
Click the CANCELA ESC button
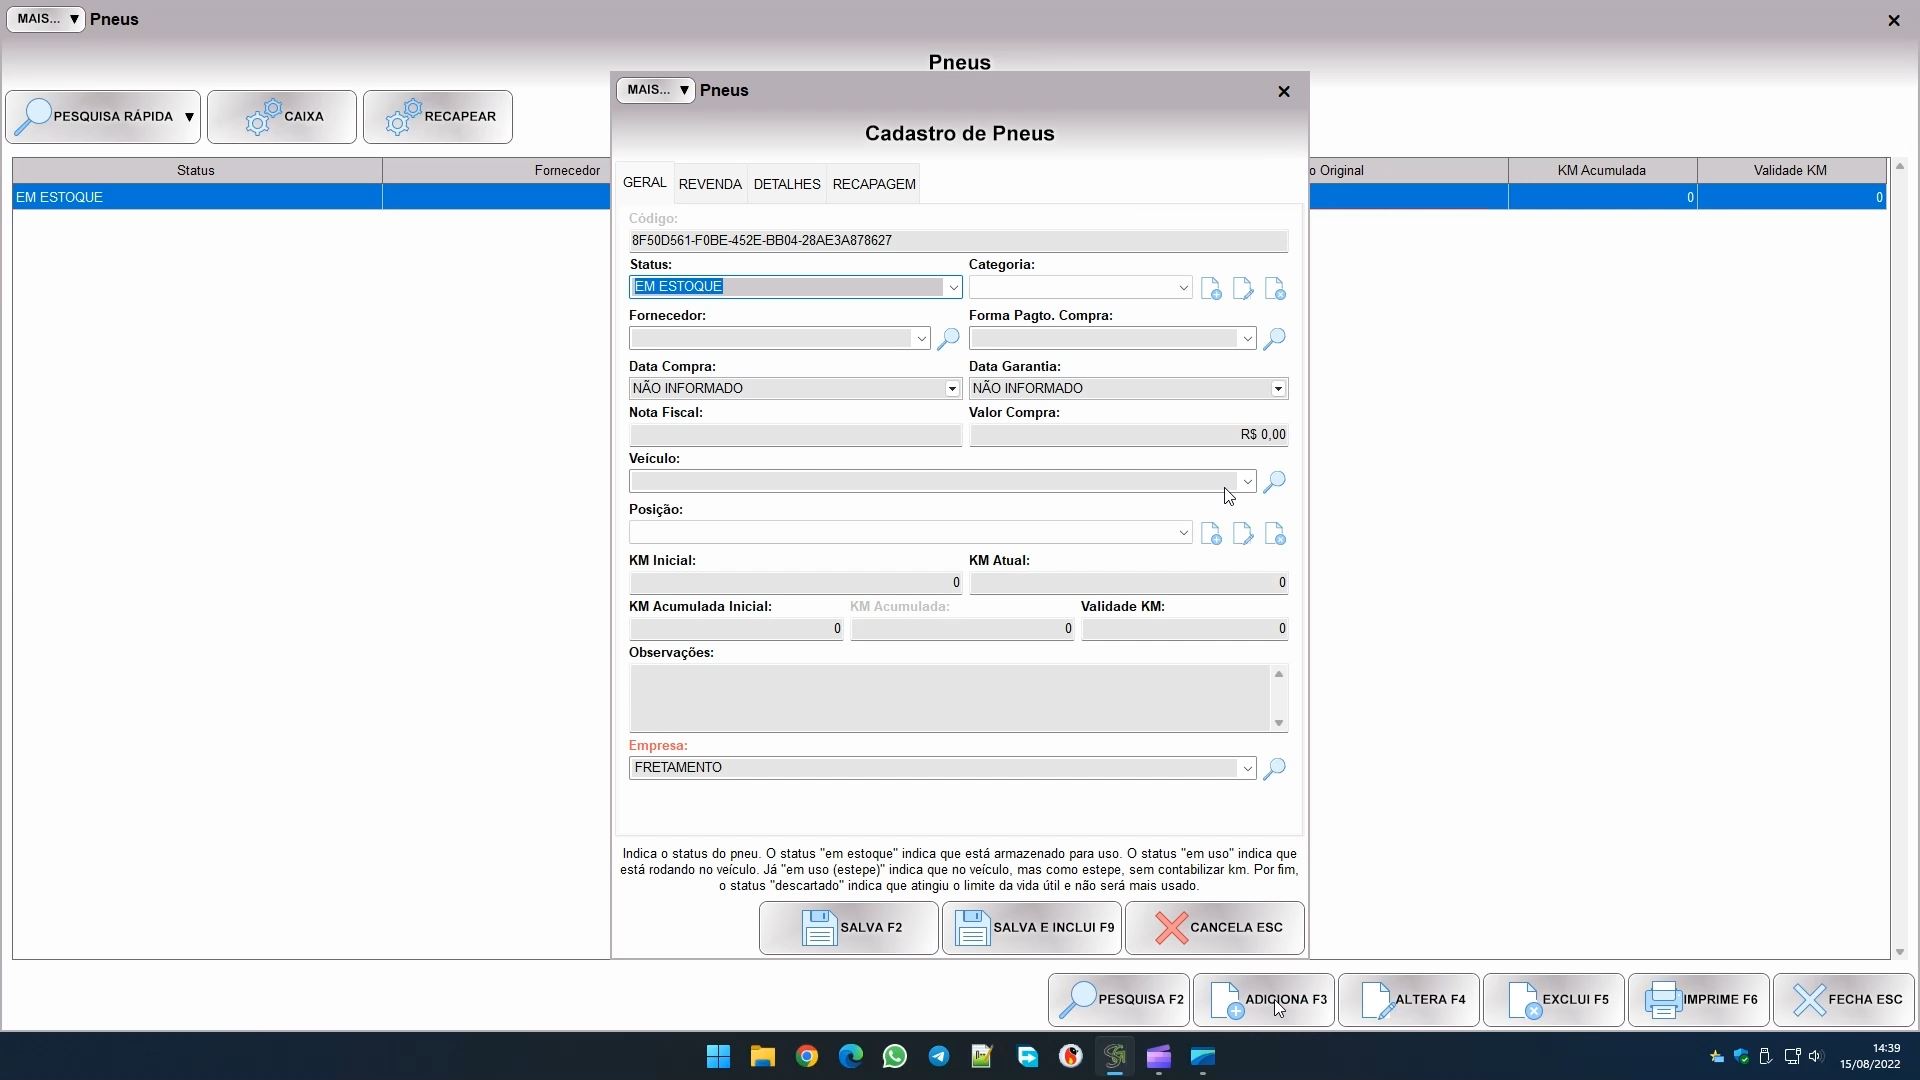tap(1215, 927)
